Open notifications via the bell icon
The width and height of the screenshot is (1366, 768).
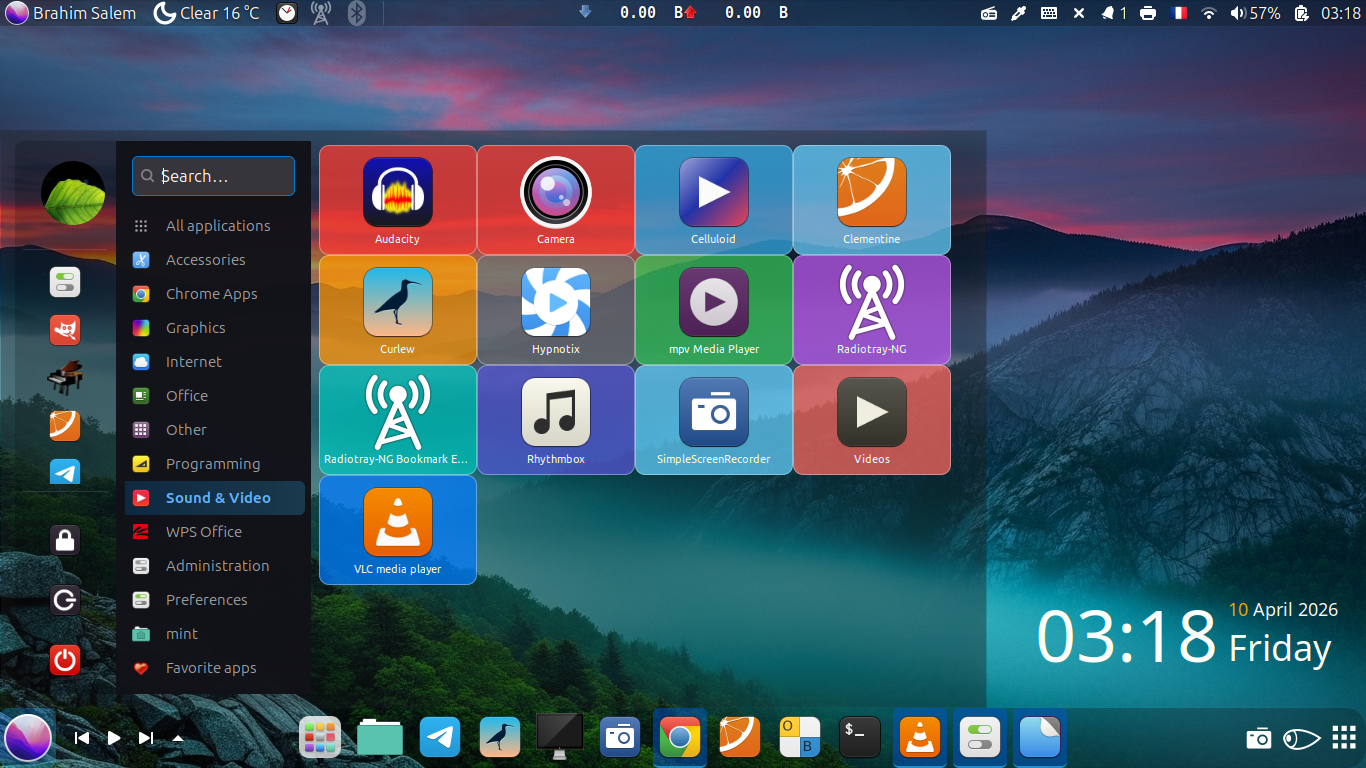point(1114,13)
